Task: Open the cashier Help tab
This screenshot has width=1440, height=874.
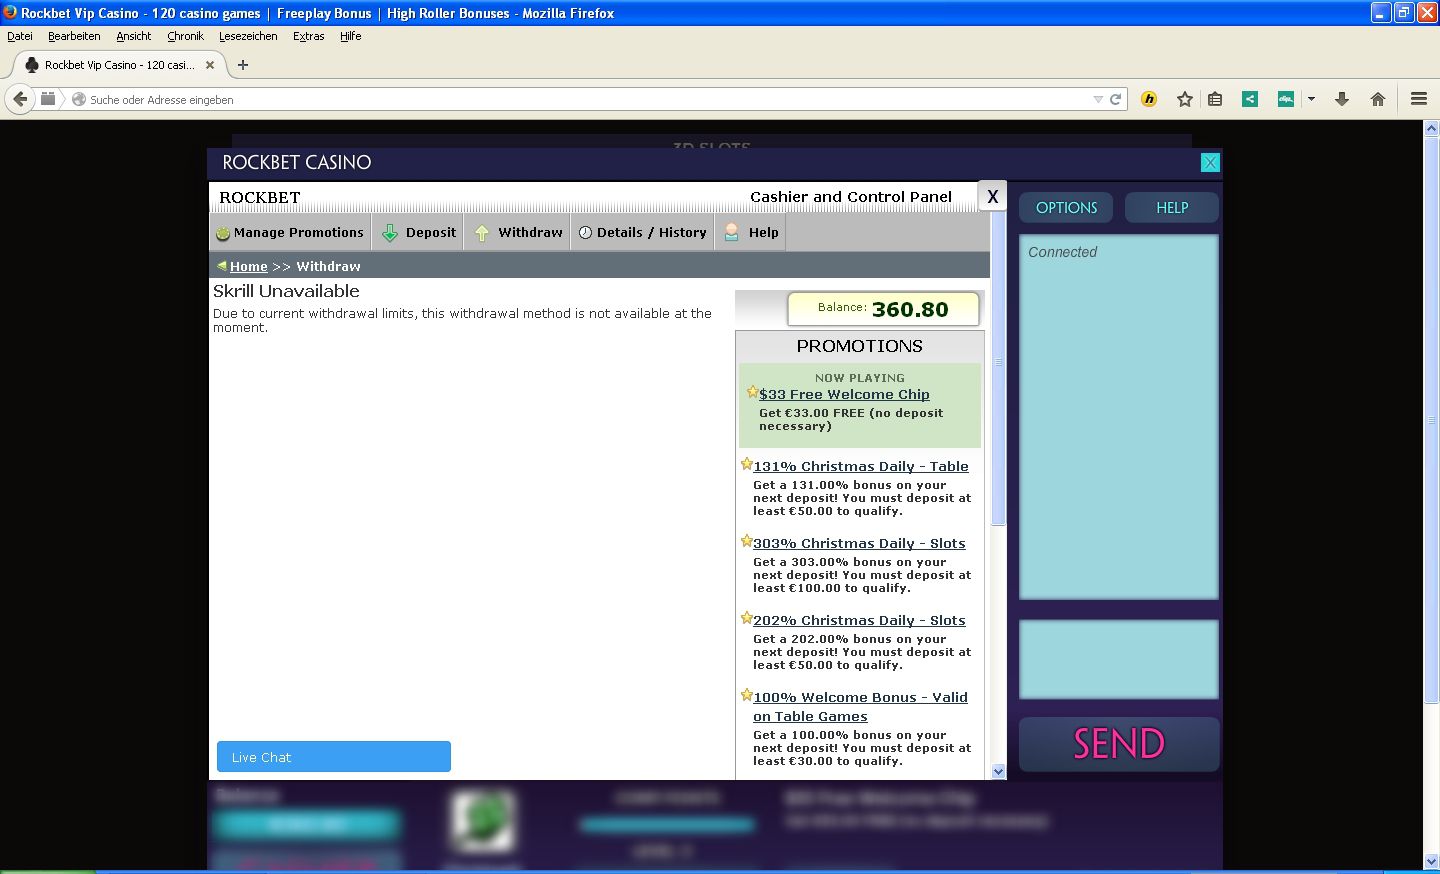Action: click(x=751, y=232)
